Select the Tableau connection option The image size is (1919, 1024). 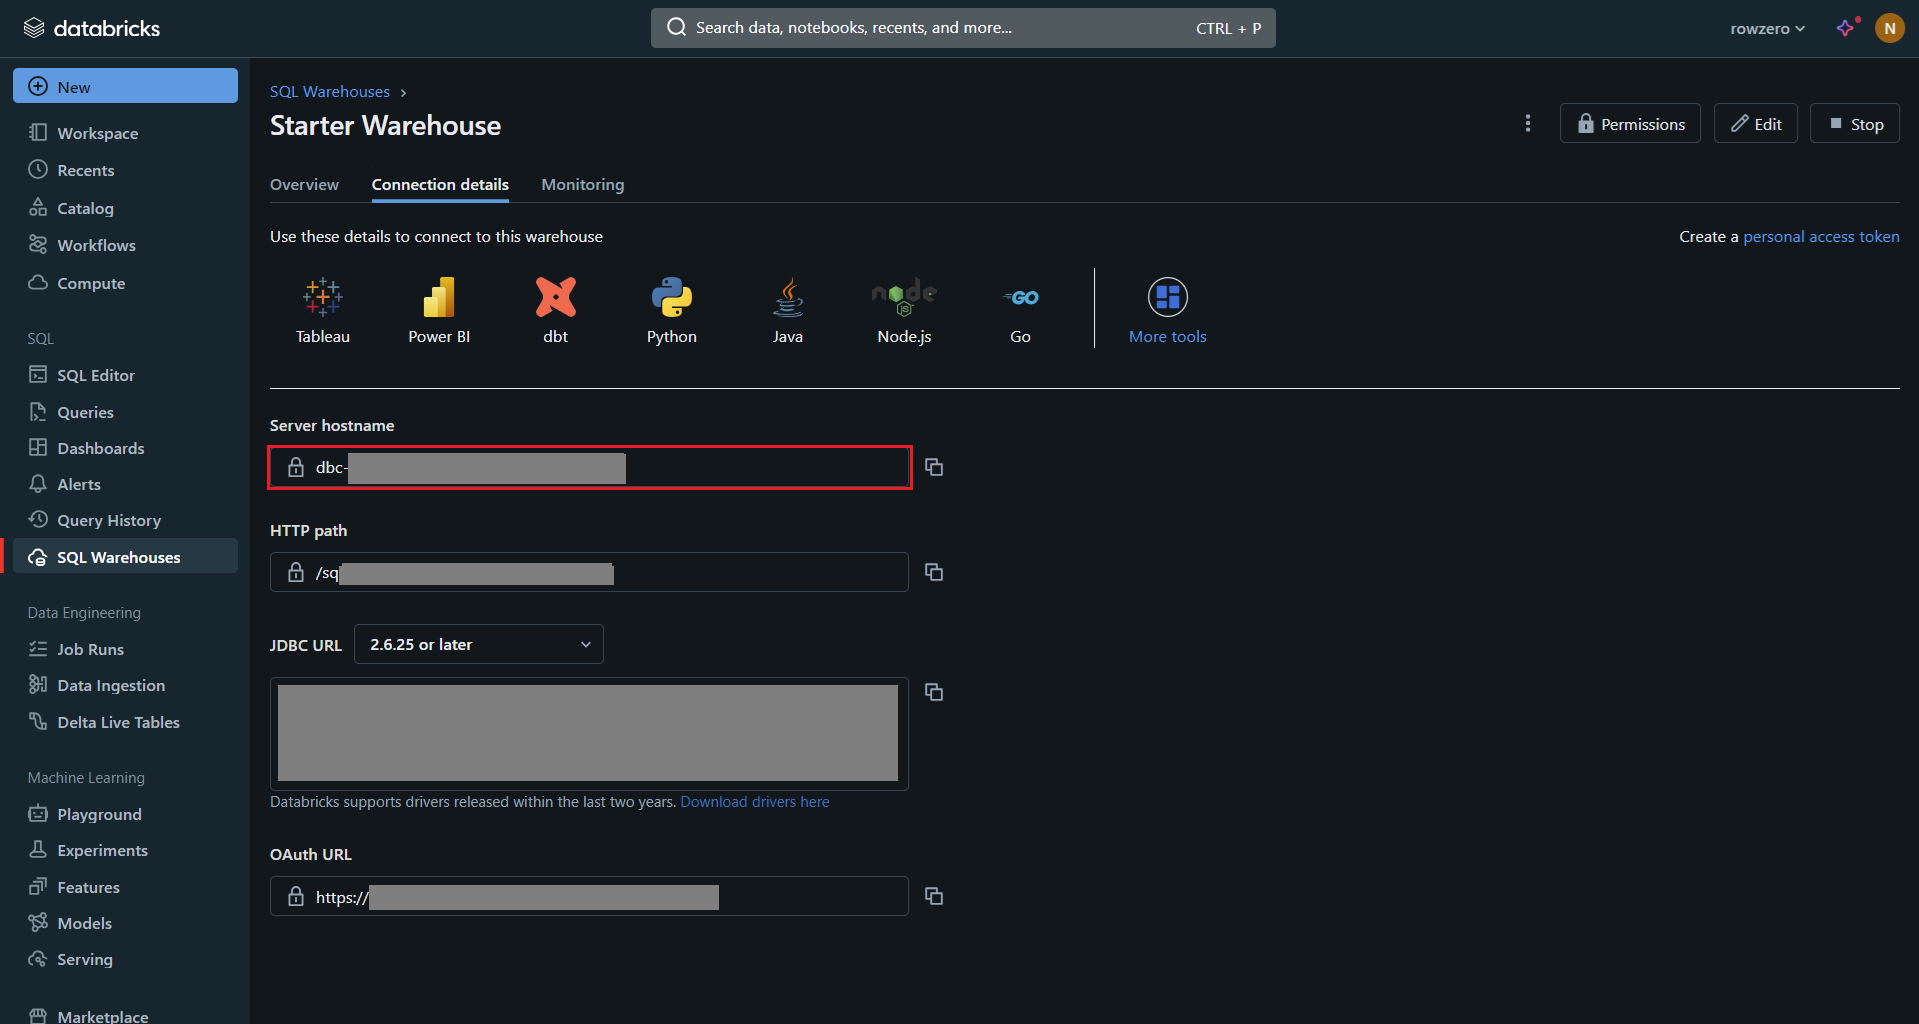click(322, 308)
